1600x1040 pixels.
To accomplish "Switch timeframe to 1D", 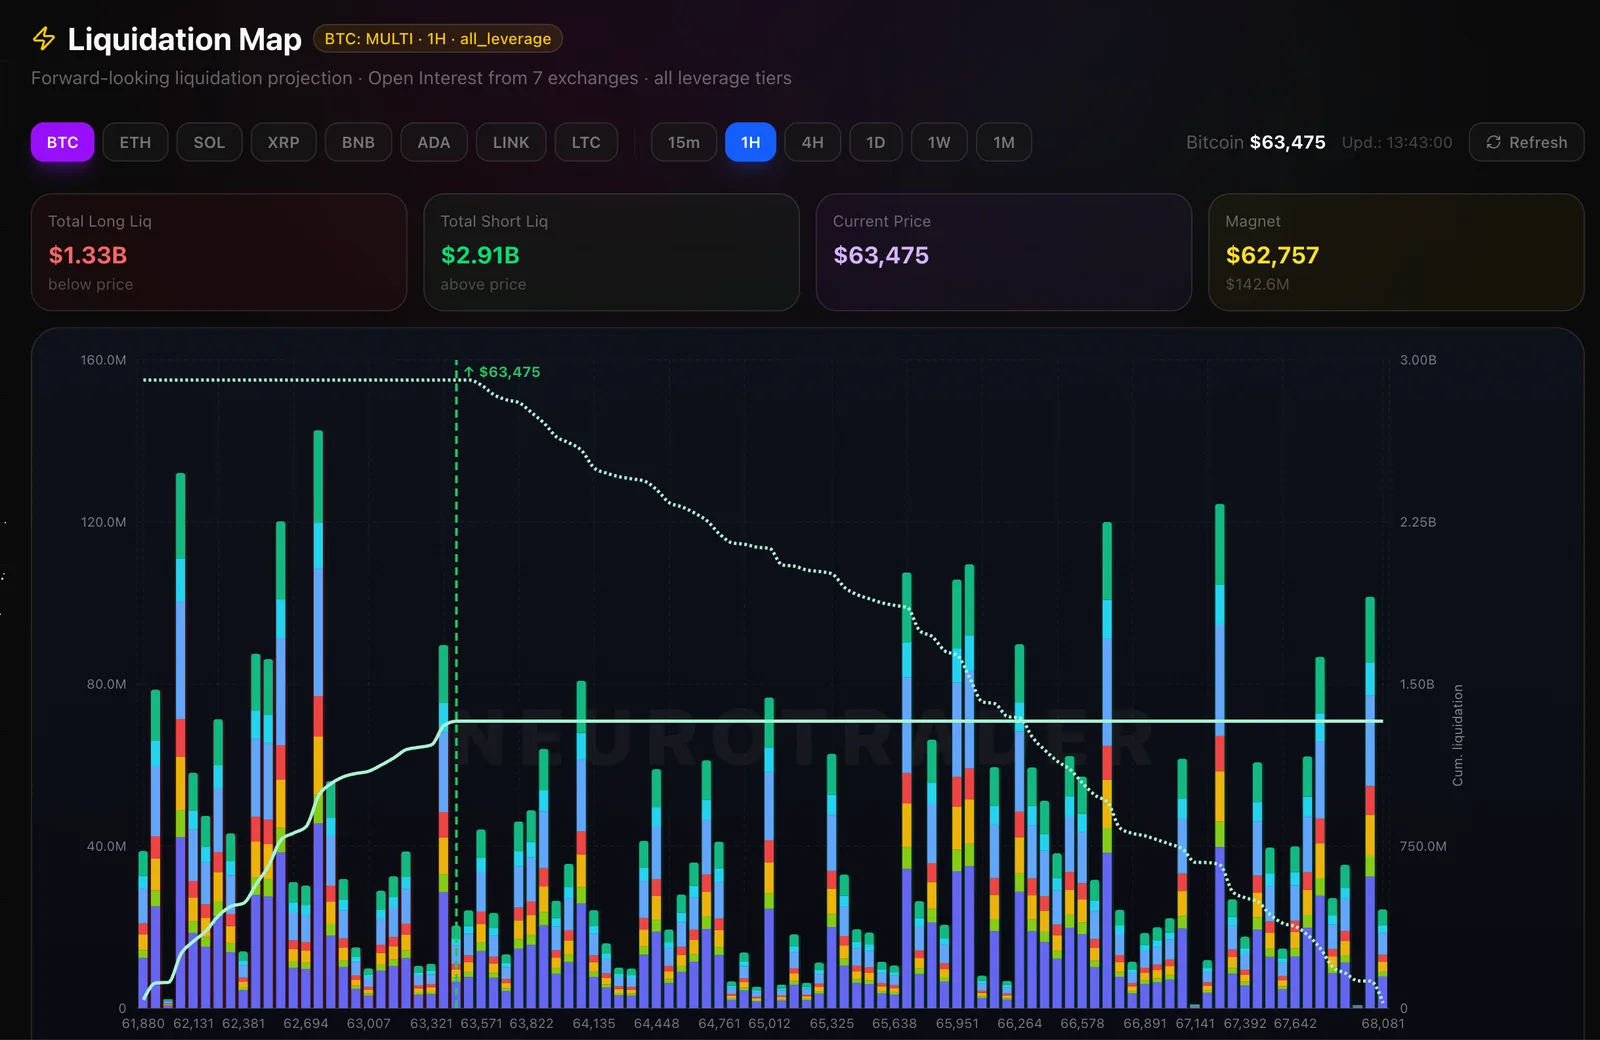I will (876, 142).
